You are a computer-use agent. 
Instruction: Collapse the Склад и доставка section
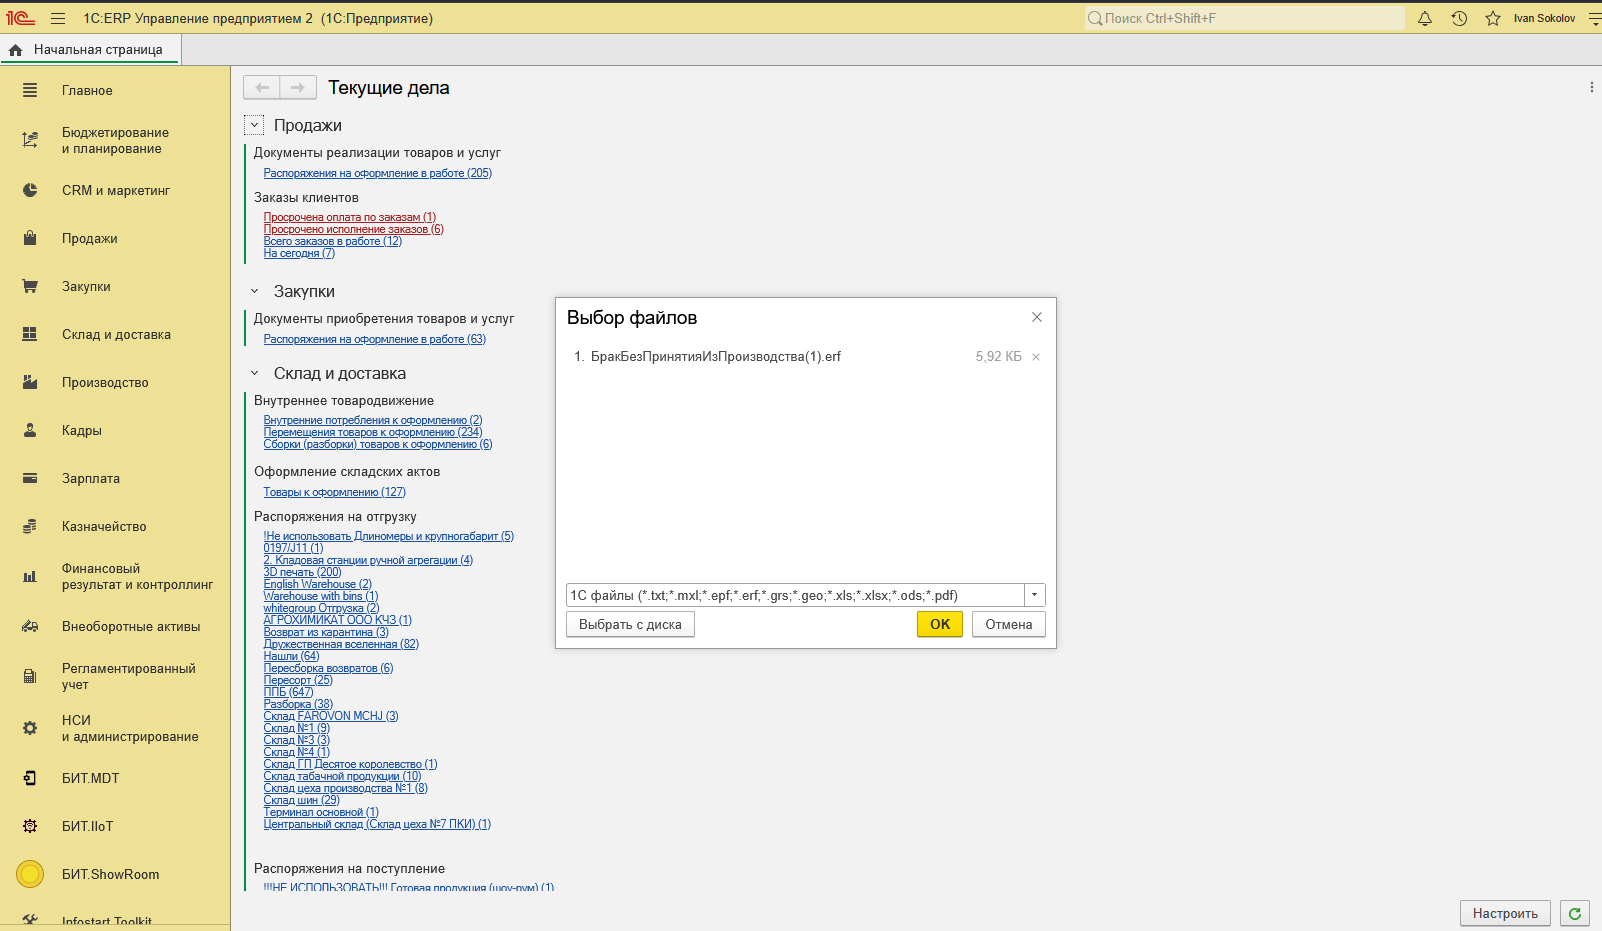254,373
